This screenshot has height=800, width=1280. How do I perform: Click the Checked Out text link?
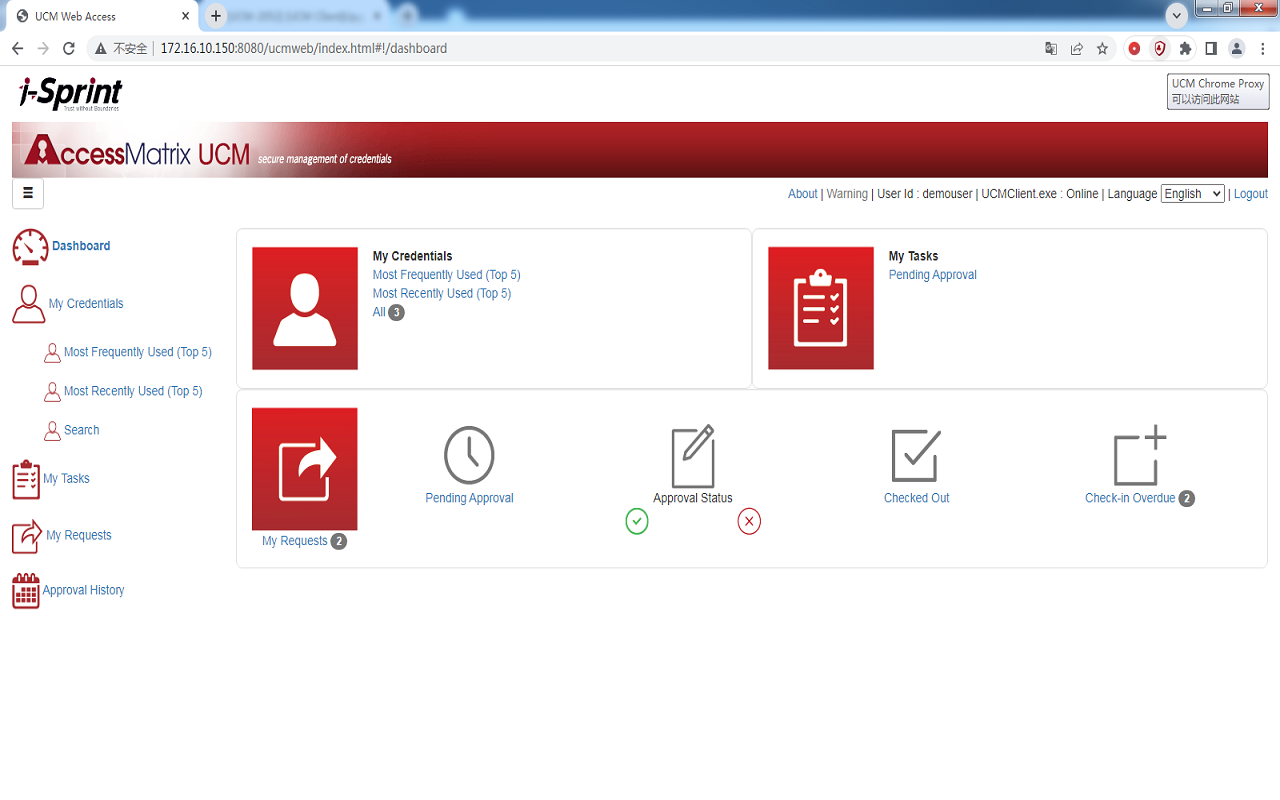(917, 498)
